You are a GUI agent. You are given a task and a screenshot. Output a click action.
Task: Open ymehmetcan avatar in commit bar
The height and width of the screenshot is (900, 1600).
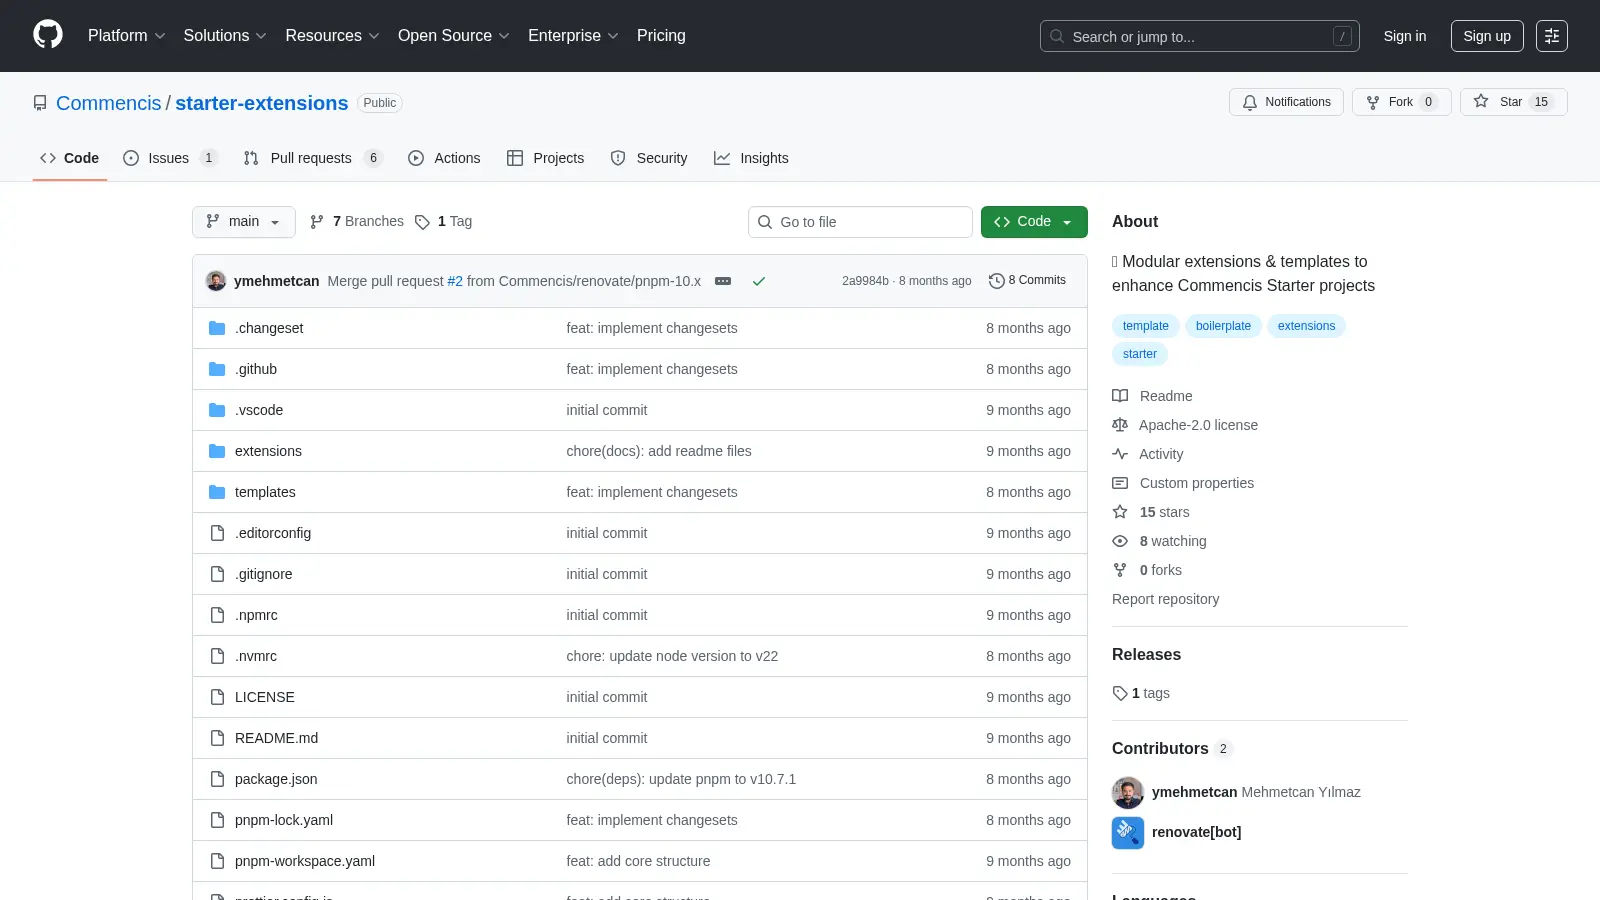point(216,281)
